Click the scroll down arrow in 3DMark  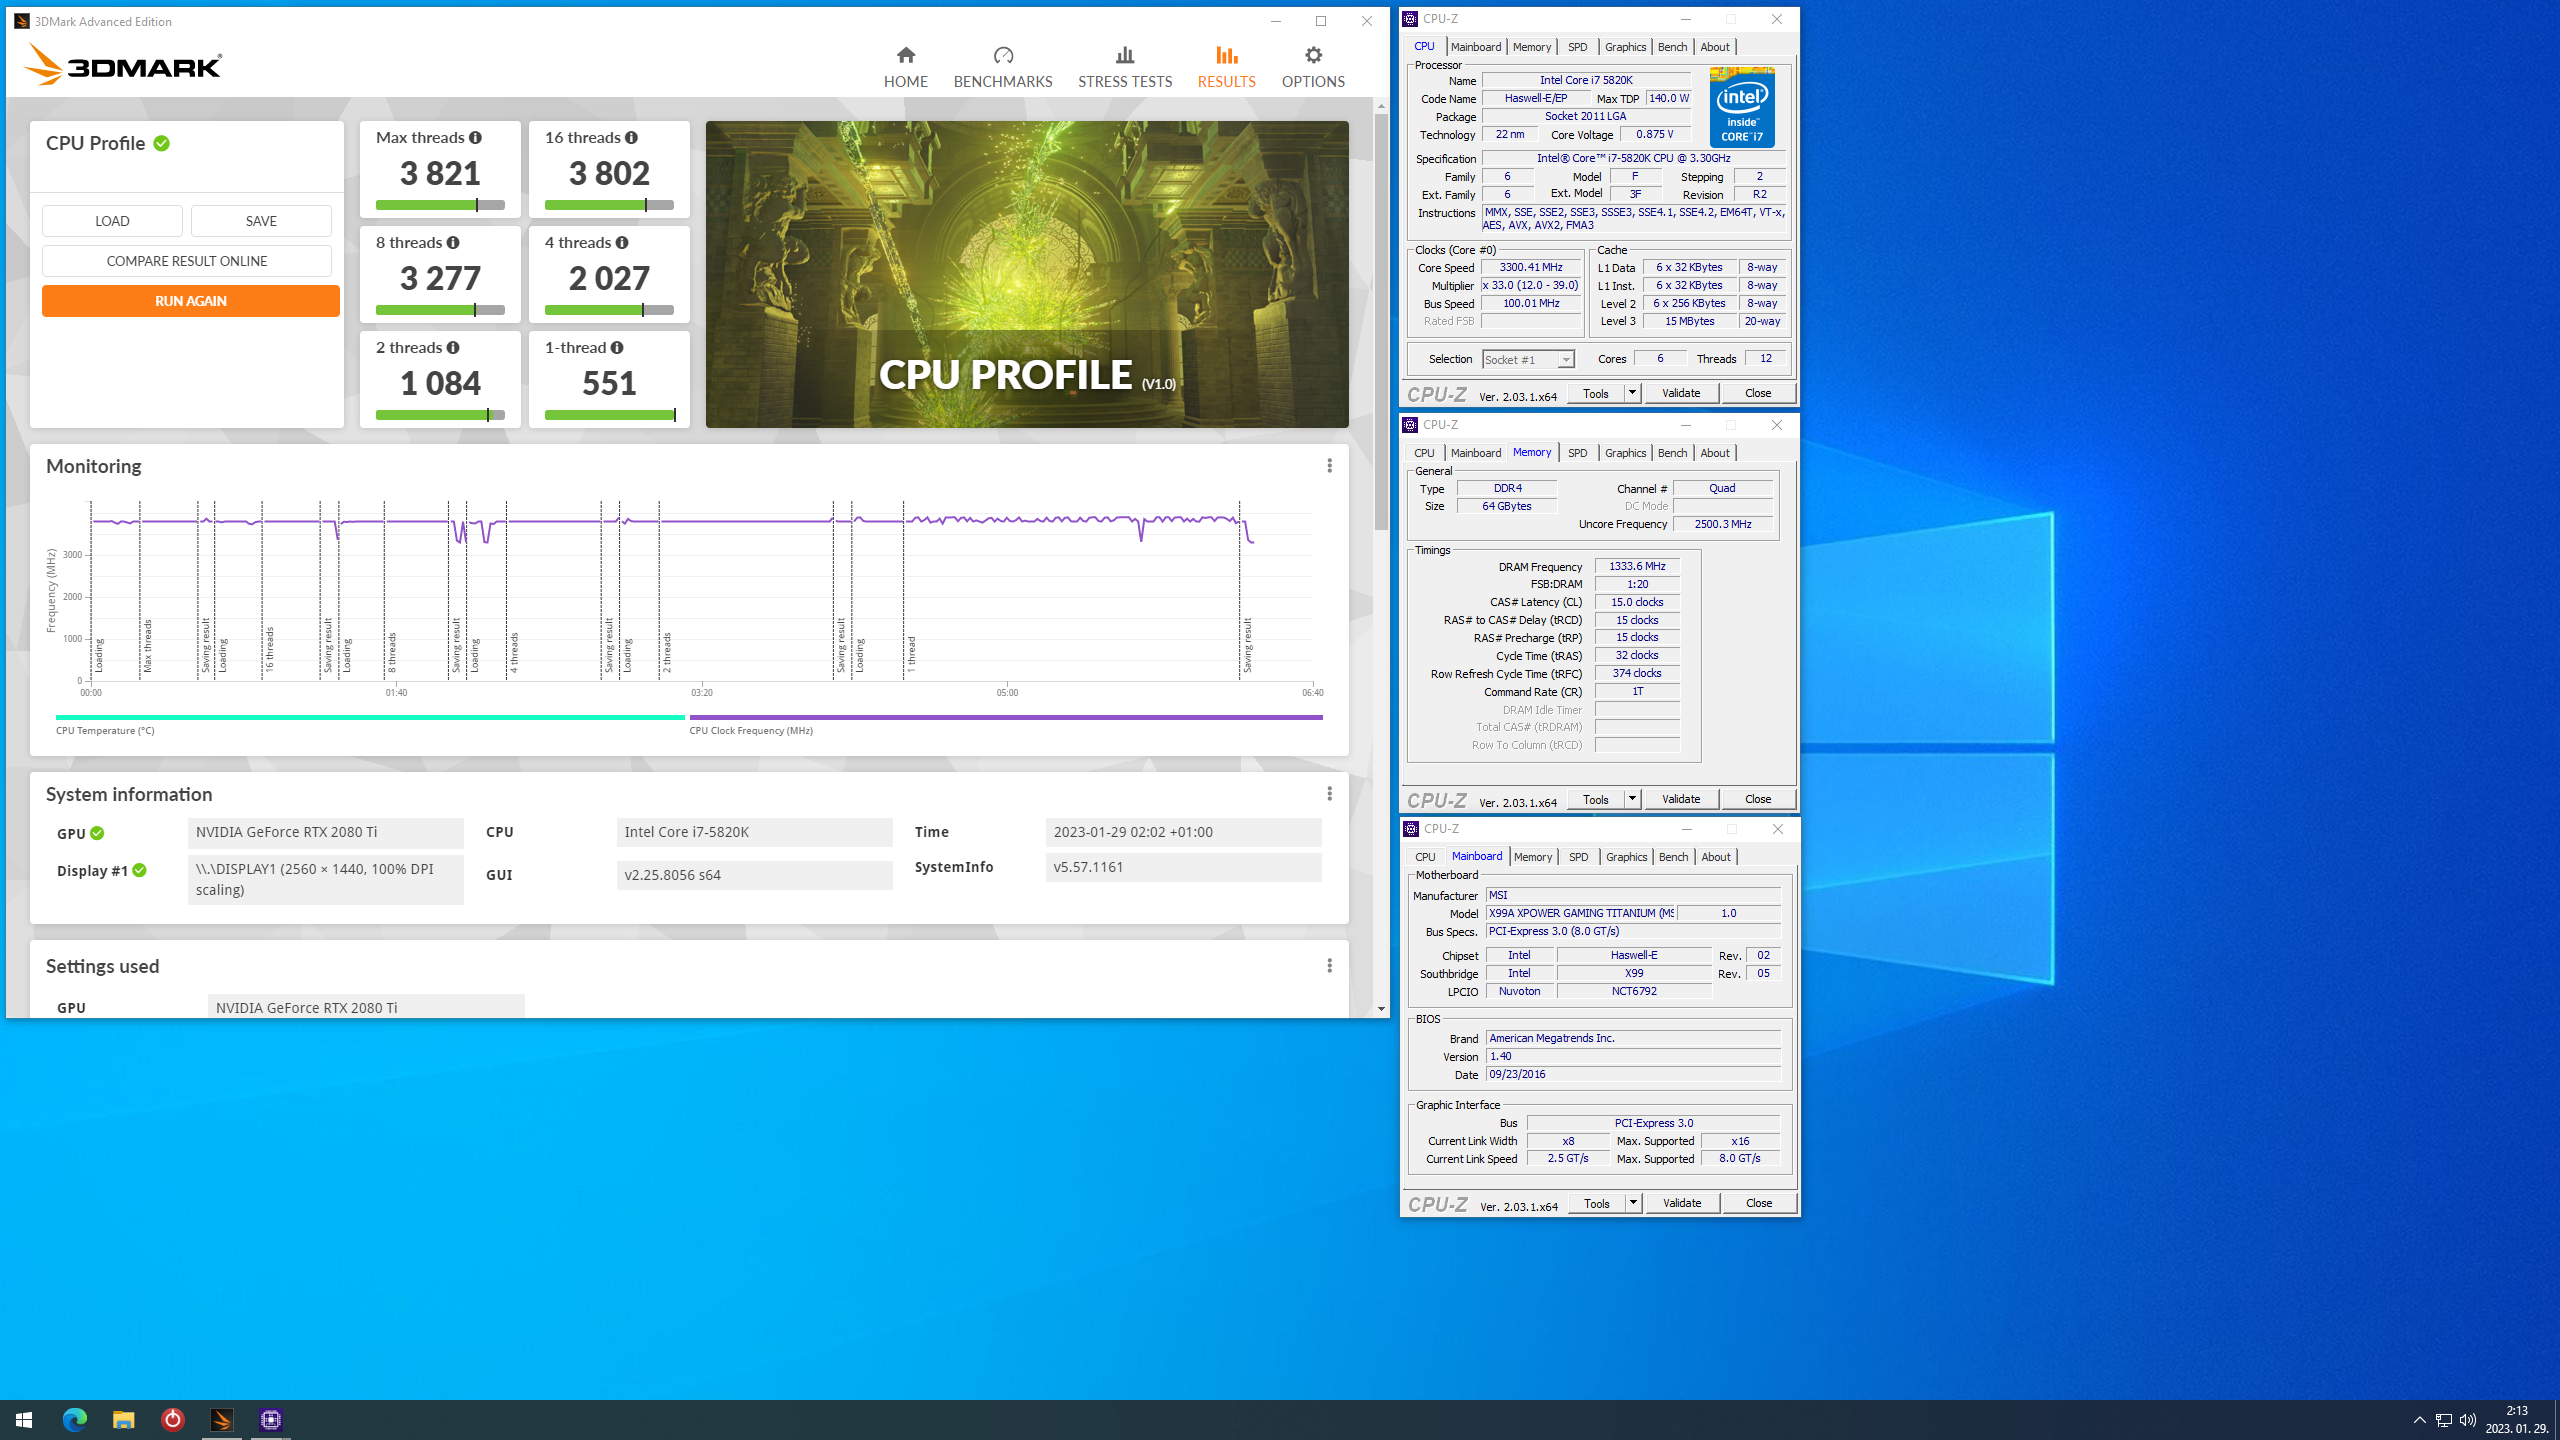click(1381, 1009)
